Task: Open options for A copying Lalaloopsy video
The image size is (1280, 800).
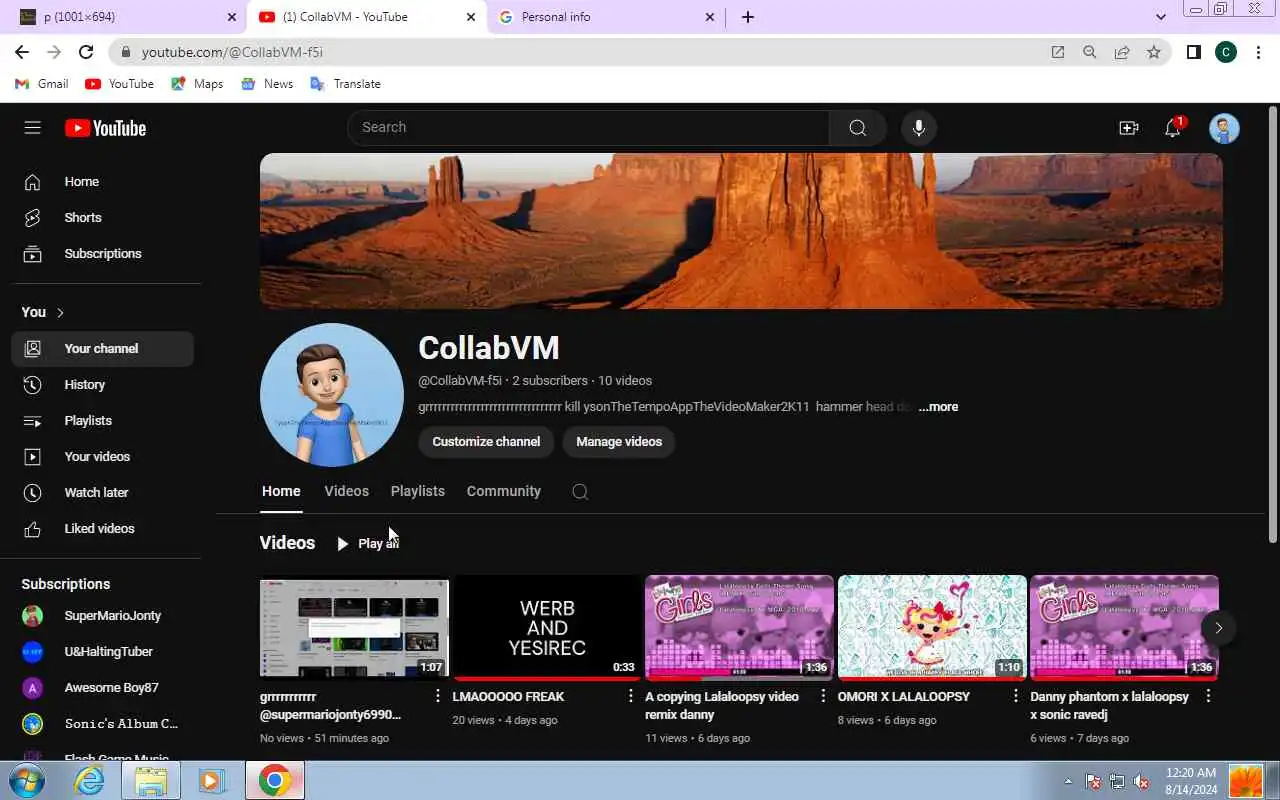Action: [823, 696]
